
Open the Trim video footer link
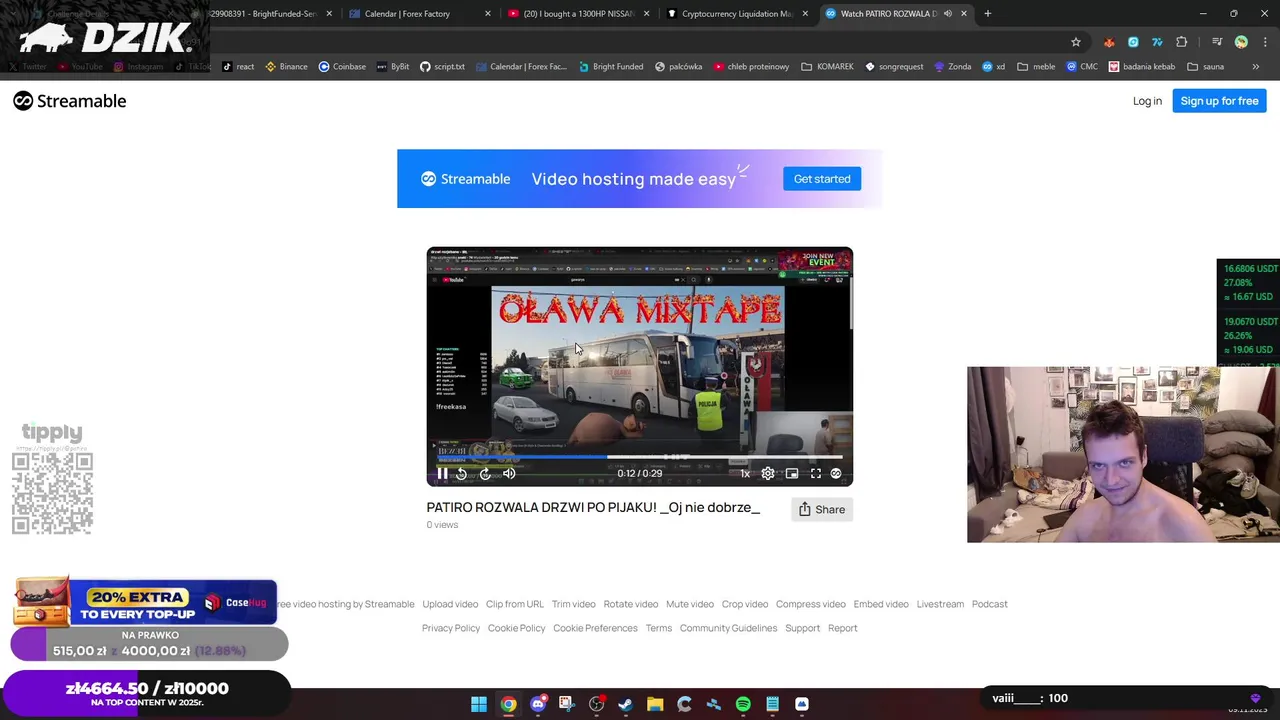tap(574, 604)
